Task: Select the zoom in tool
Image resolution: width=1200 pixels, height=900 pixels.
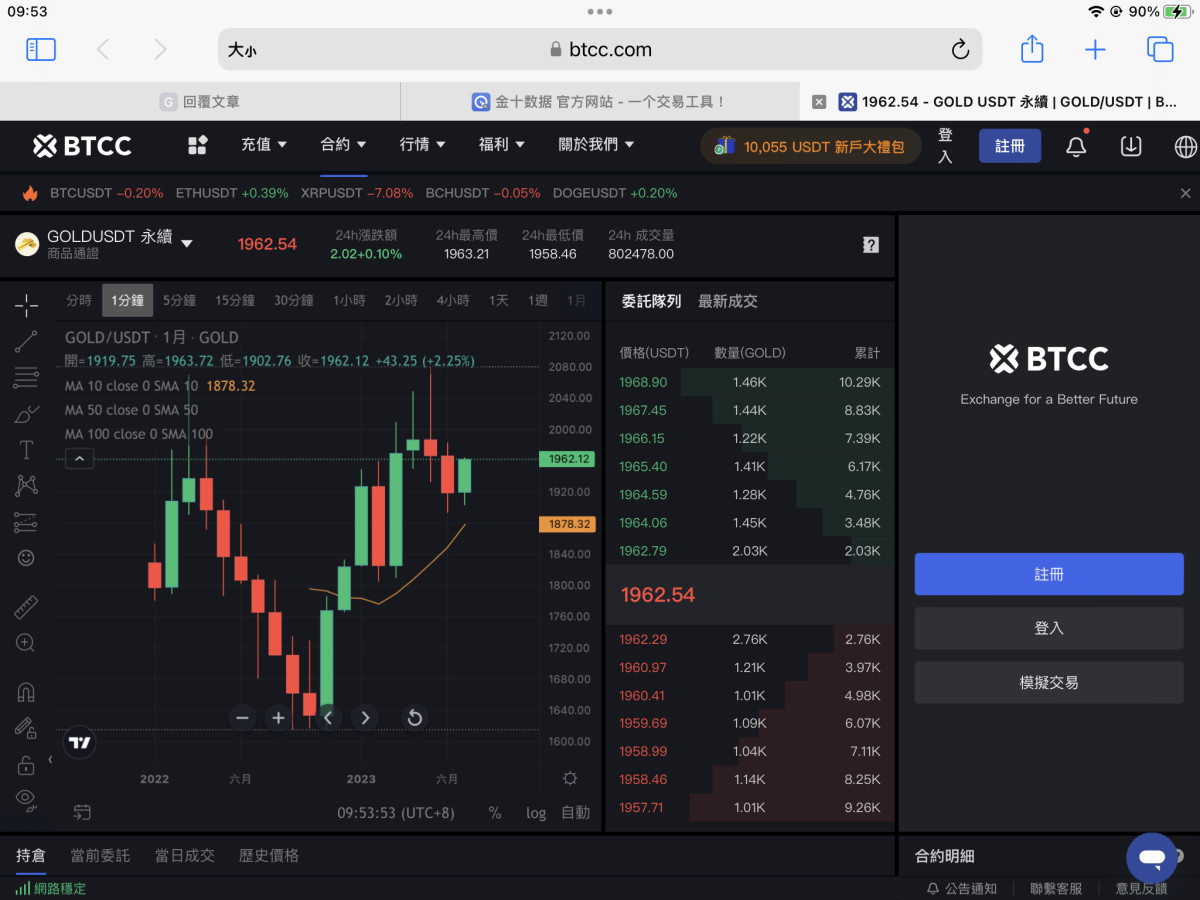Action: pos(26,643)
